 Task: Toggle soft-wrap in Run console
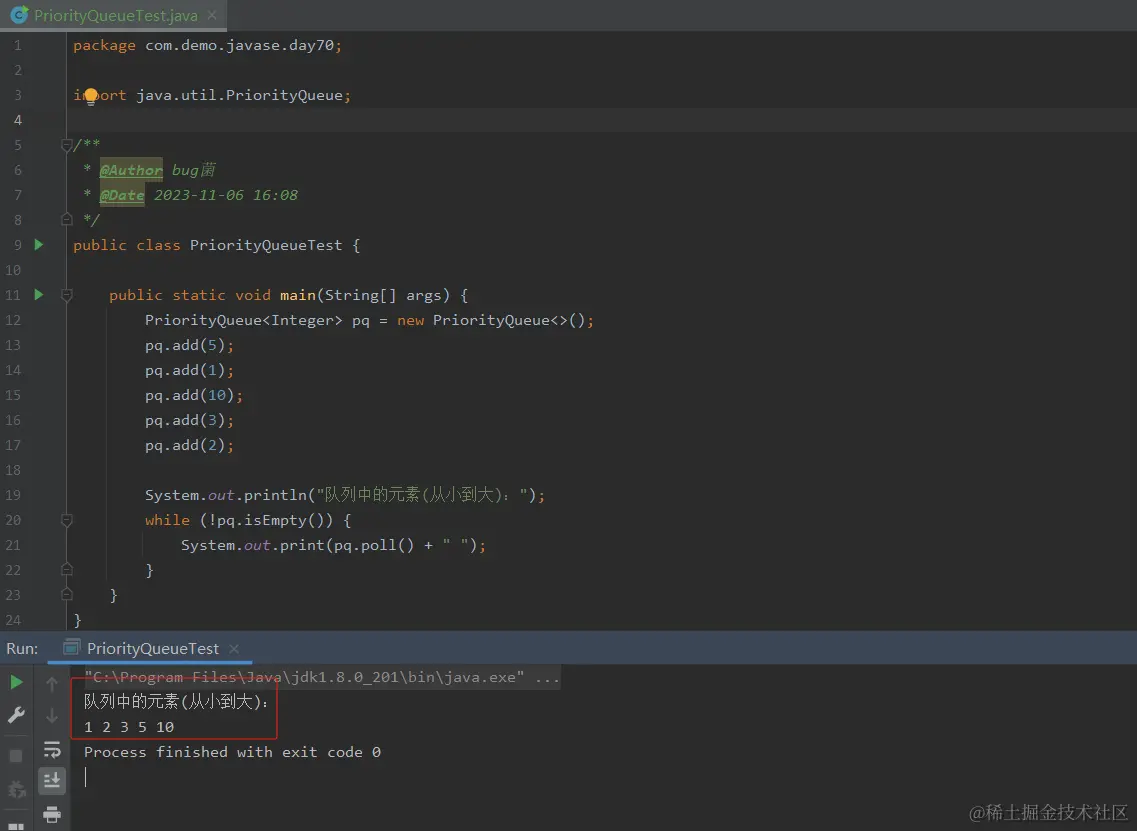(x=51, y=749)
